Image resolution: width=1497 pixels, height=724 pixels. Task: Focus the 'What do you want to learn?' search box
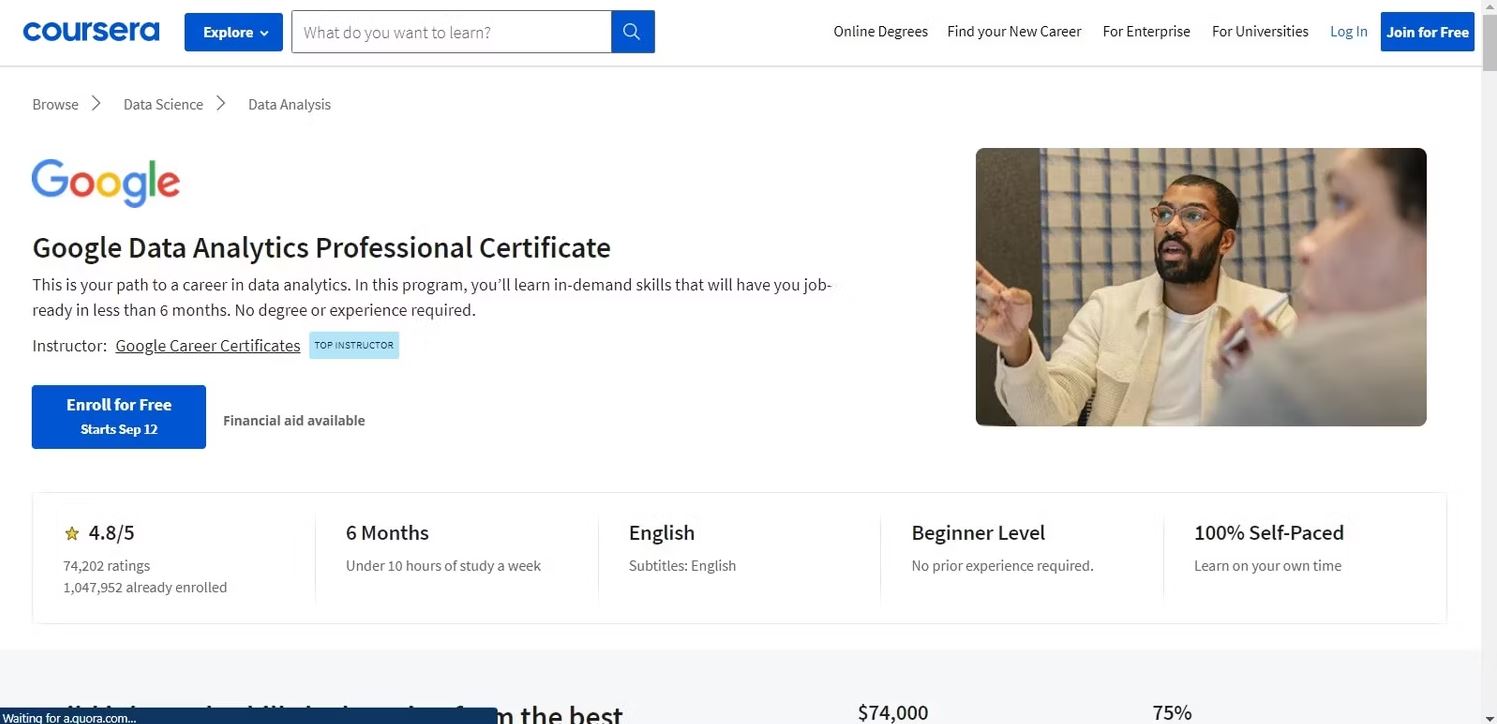451,32
